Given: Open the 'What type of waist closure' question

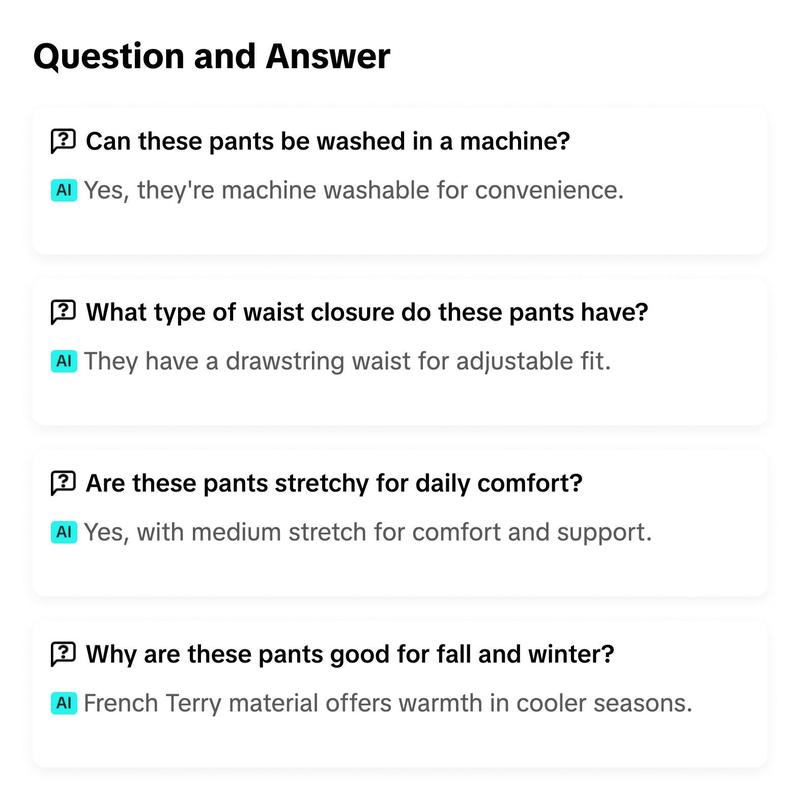Looking at the screenshot, I should 367,312.
